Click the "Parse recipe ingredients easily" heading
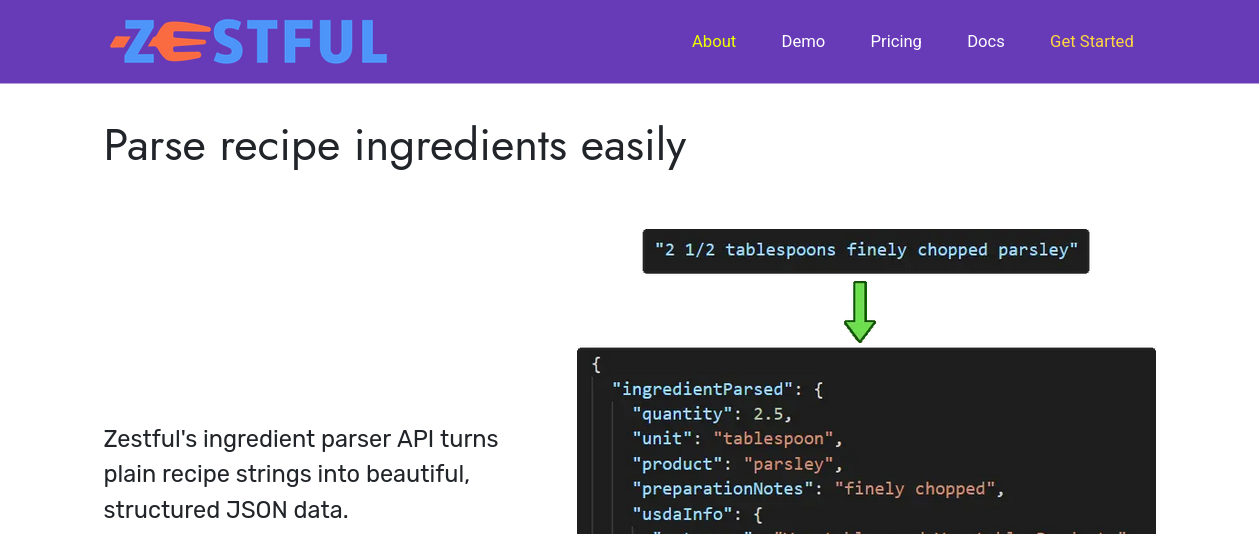 (x=395, y=146)
